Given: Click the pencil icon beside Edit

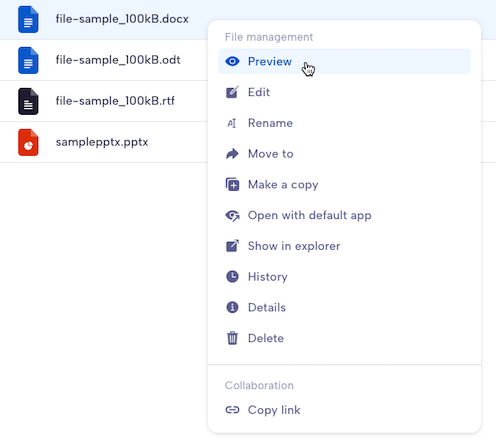Looking at the screenshot, I should (x=232, y=92).
